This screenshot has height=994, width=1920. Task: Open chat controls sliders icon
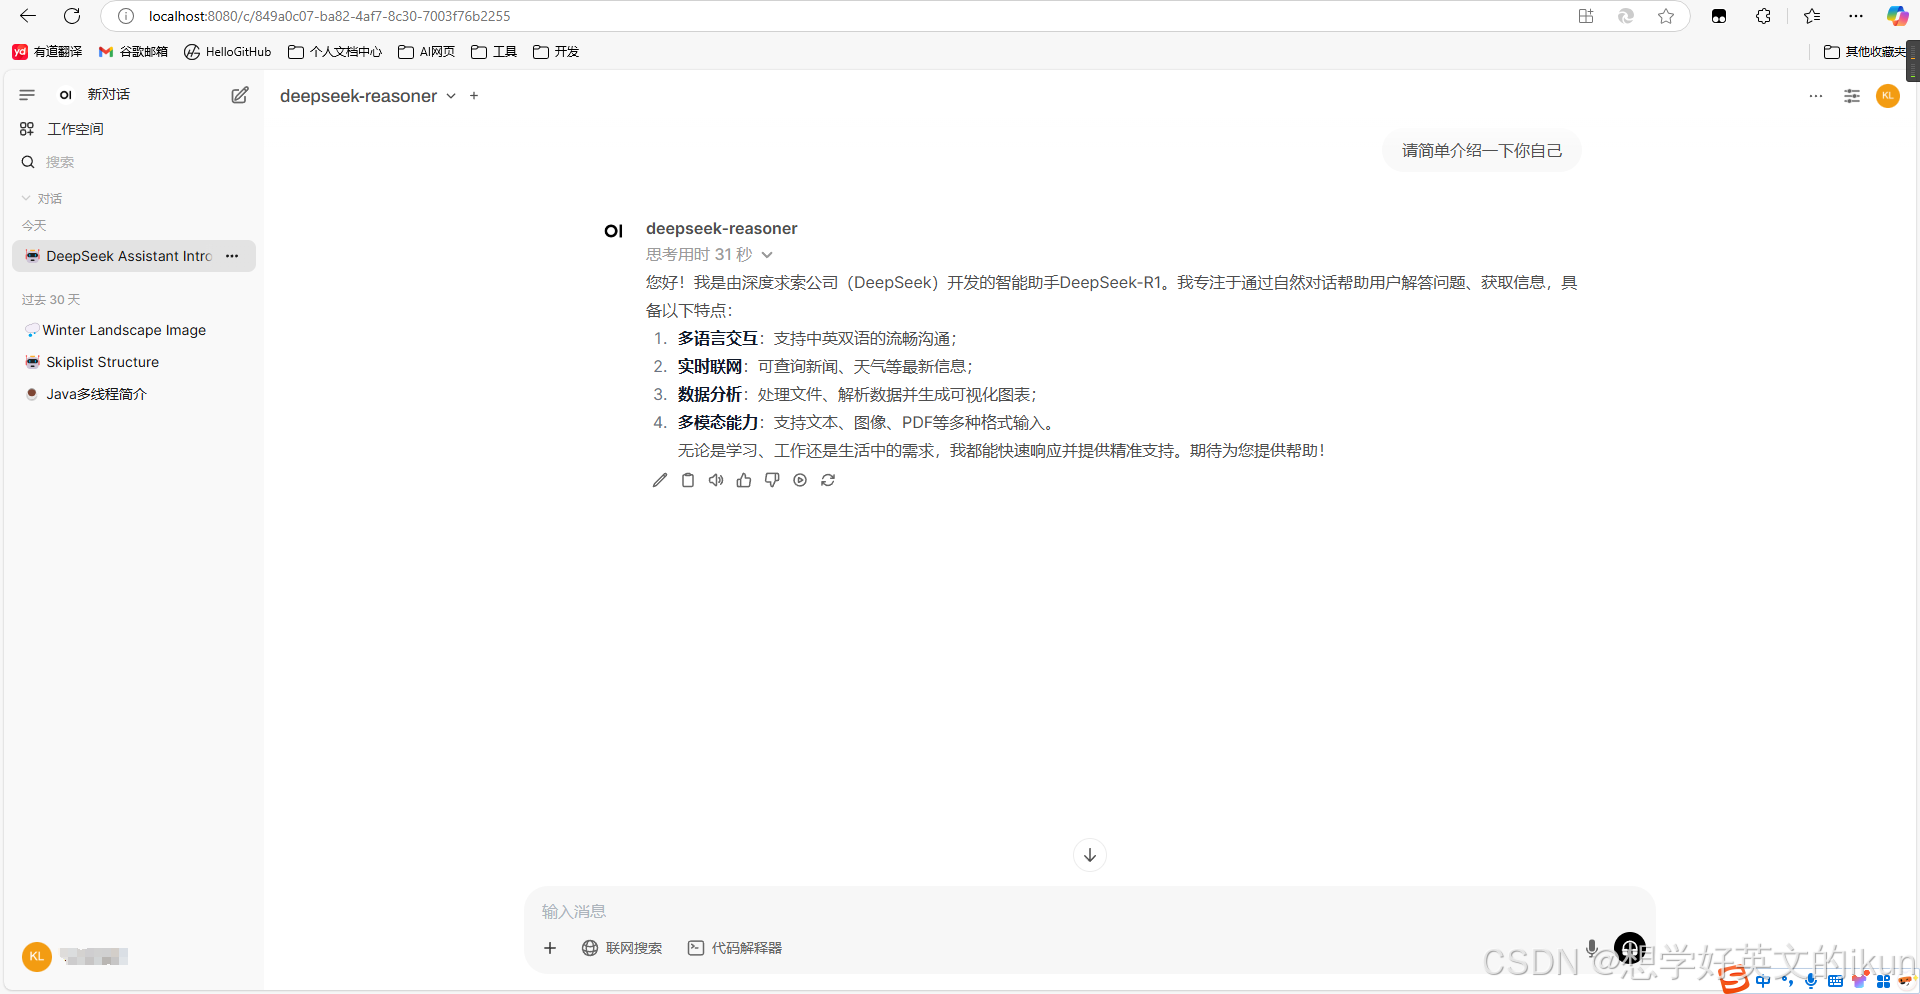click(x=1852, y=96)
